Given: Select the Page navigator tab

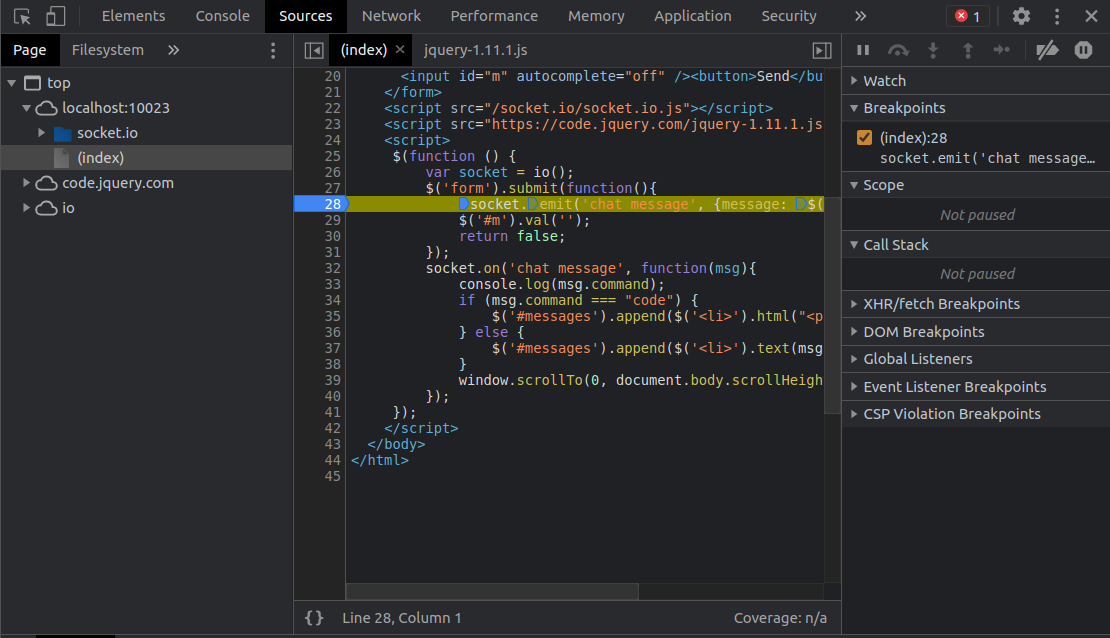Looking at the screenshot, I should coord(29,50).
